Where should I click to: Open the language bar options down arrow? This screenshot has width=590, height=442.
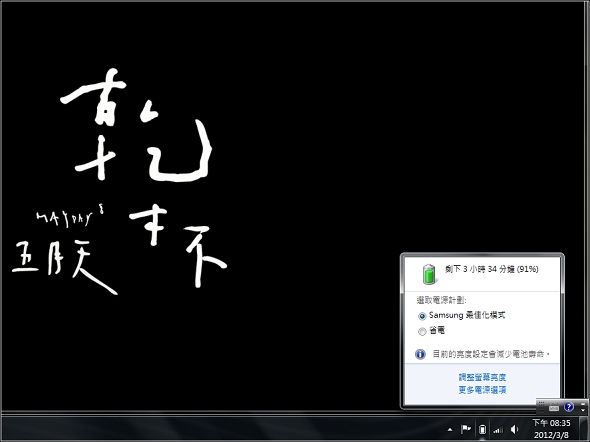(x=583, y=410)
